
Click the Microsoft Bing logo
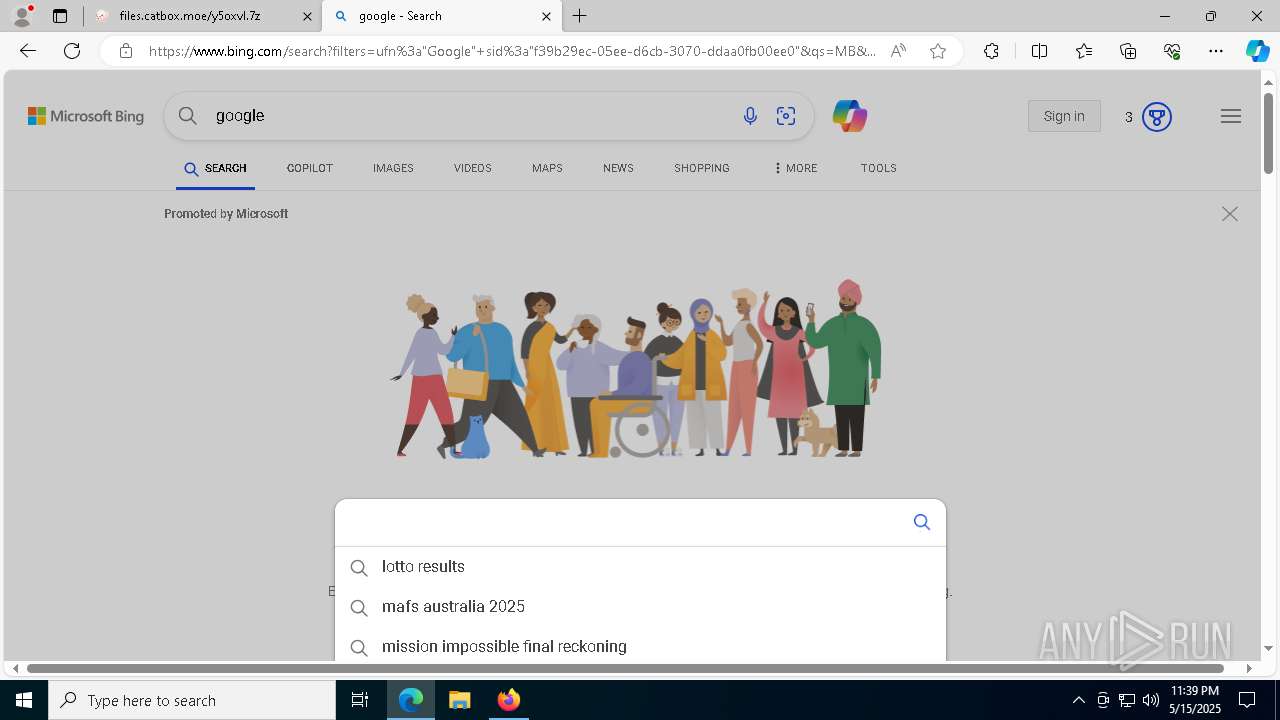[x=86, y=116]
